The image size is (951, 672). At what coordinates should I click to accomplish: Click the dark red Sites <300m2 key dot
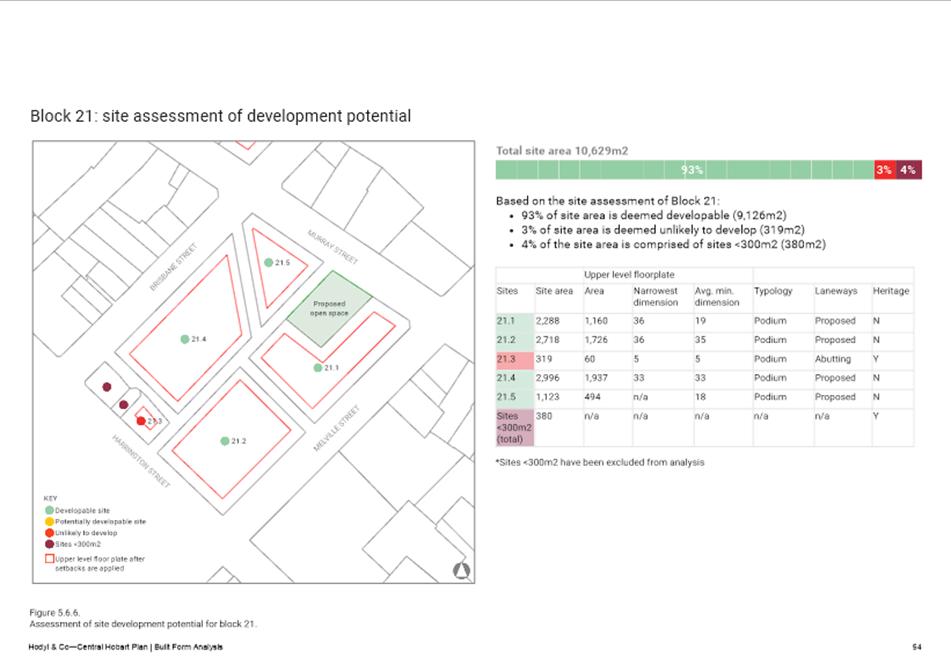pos(50,544)
